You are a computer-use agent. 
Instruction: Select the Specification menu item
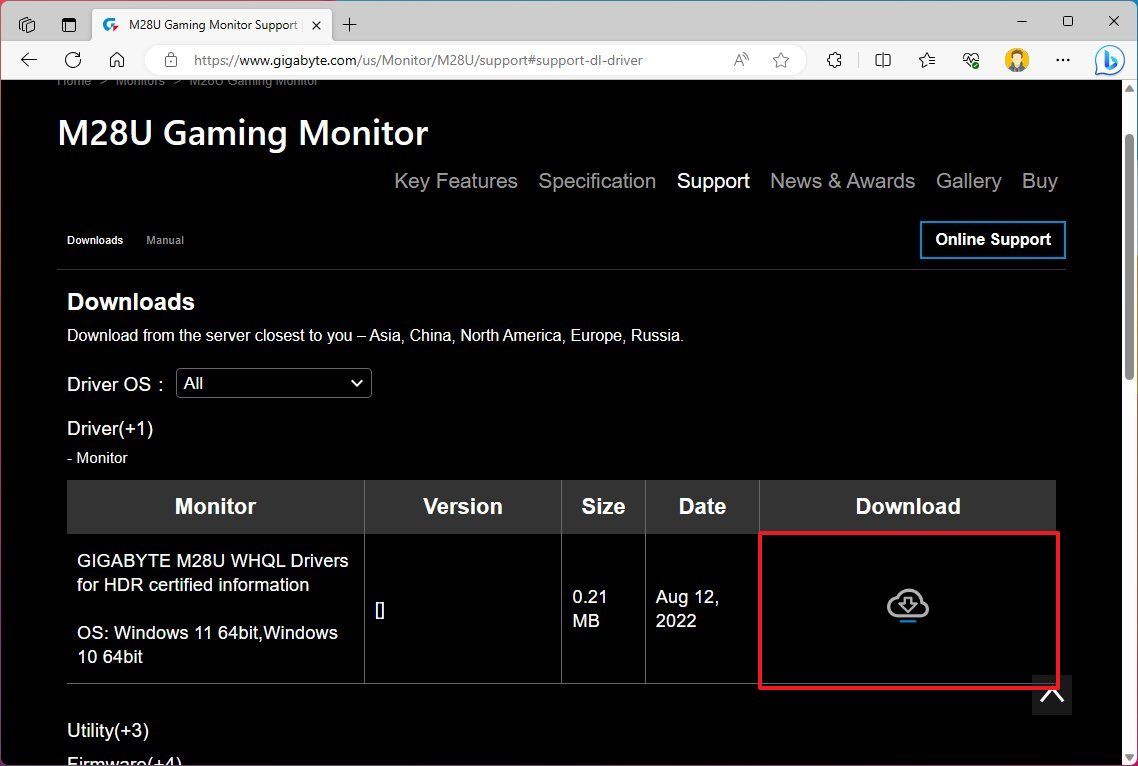[597, 181]
